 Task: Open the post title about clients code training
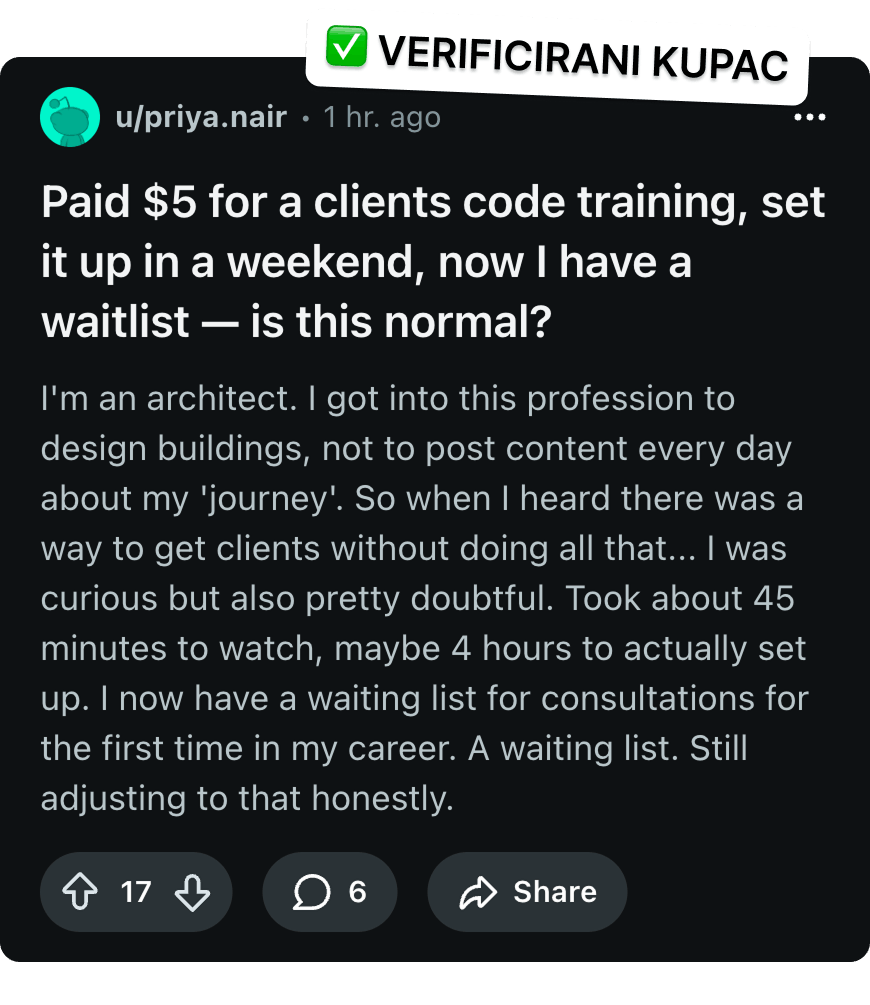coord(433,261)
